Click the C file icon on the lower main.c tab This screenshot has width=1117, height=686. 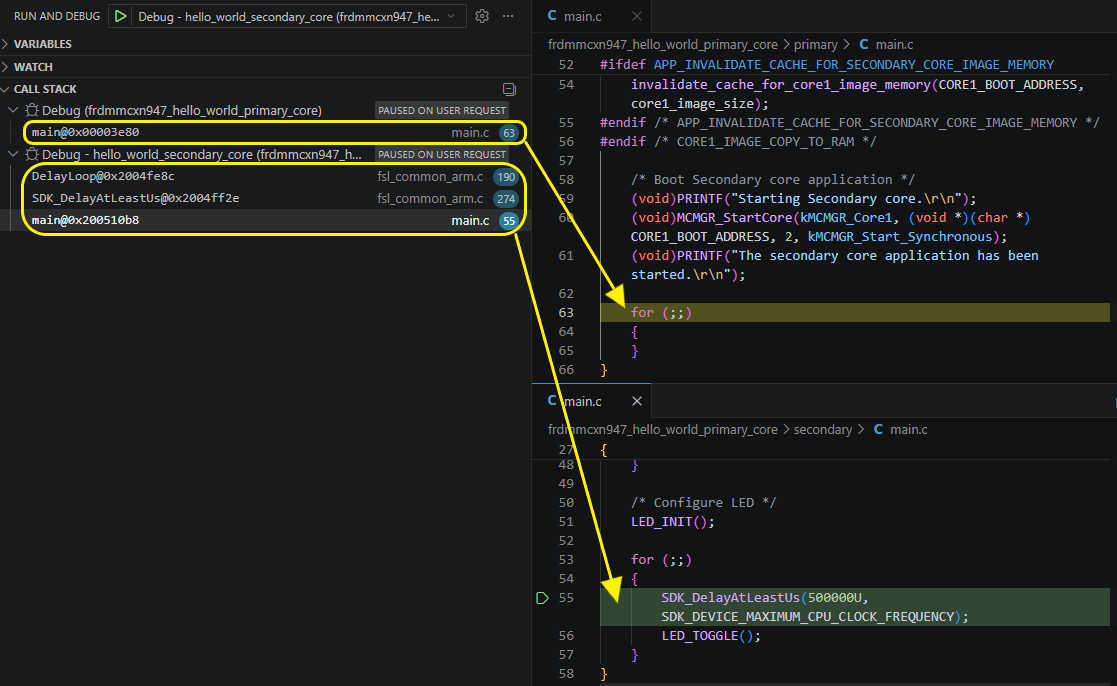(x=552, y=401)
